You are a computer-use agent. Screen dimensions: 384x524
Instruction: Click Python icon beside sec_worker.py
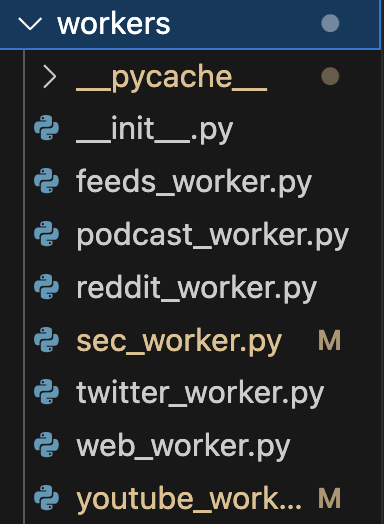pos(46,339)
